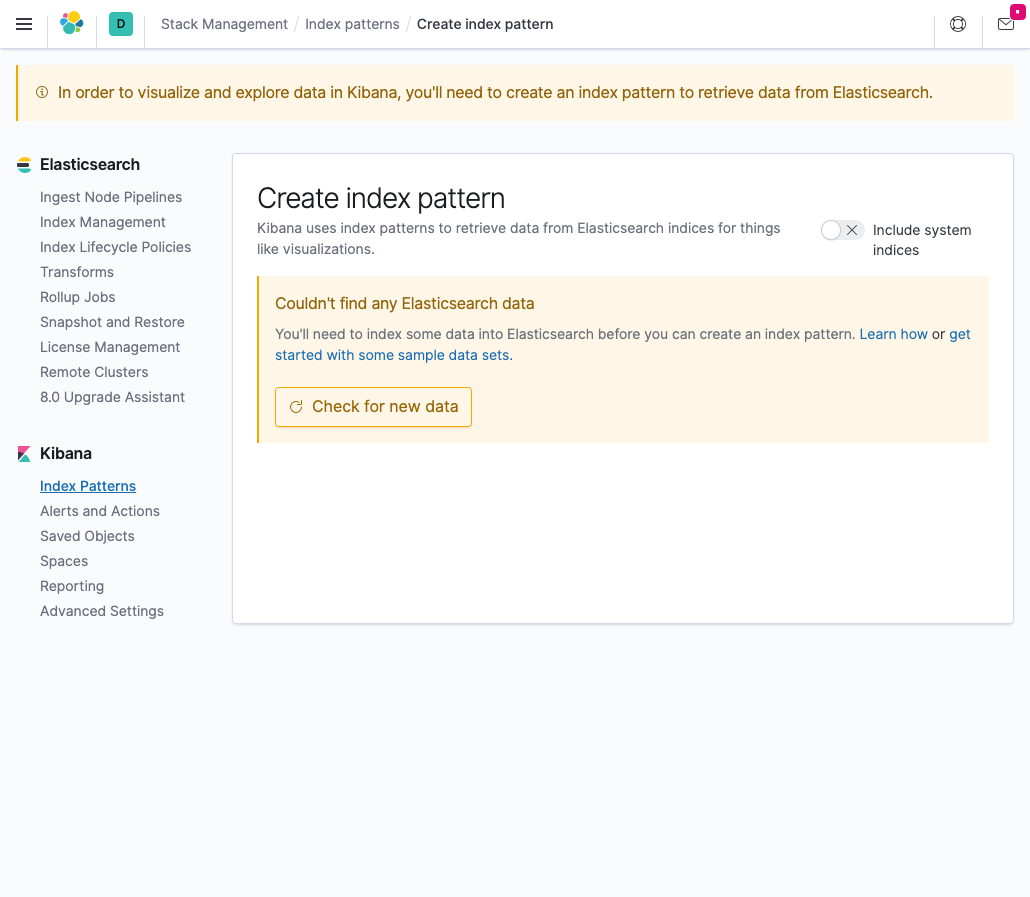1030x897 pixels.
Task: Open the 8.0 Upgrade Assistant
Action: pyautogui.click(x=112, y=397)
